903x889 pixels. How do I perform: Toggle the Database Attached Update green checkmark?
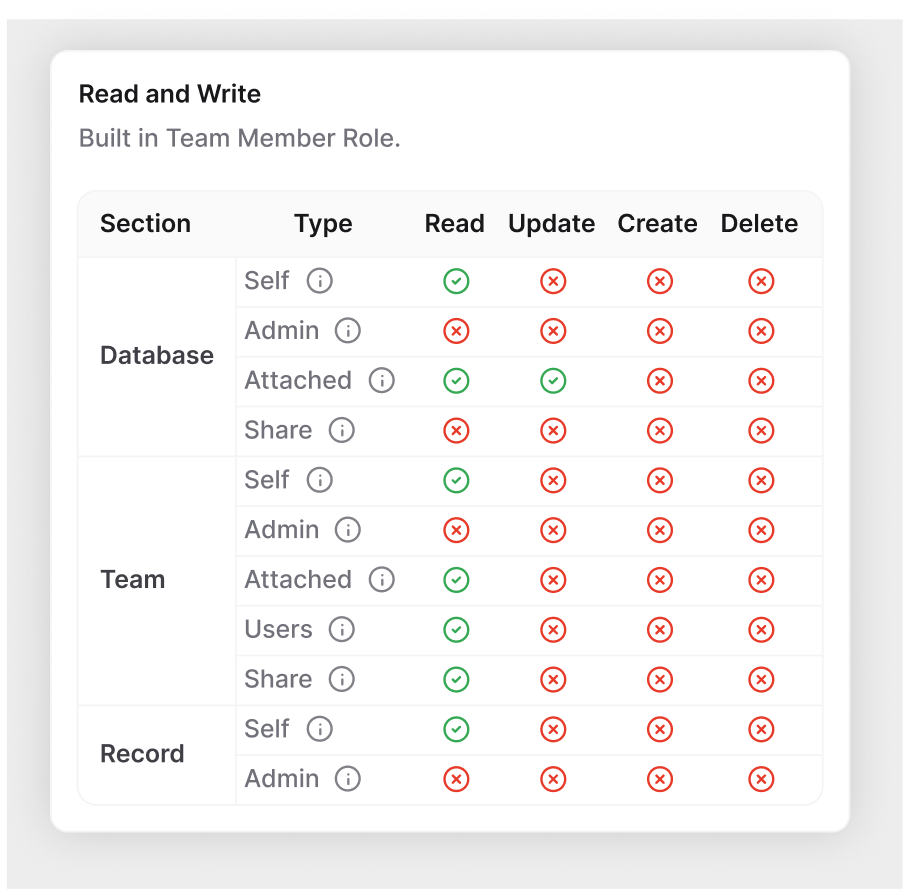[553, 381]
